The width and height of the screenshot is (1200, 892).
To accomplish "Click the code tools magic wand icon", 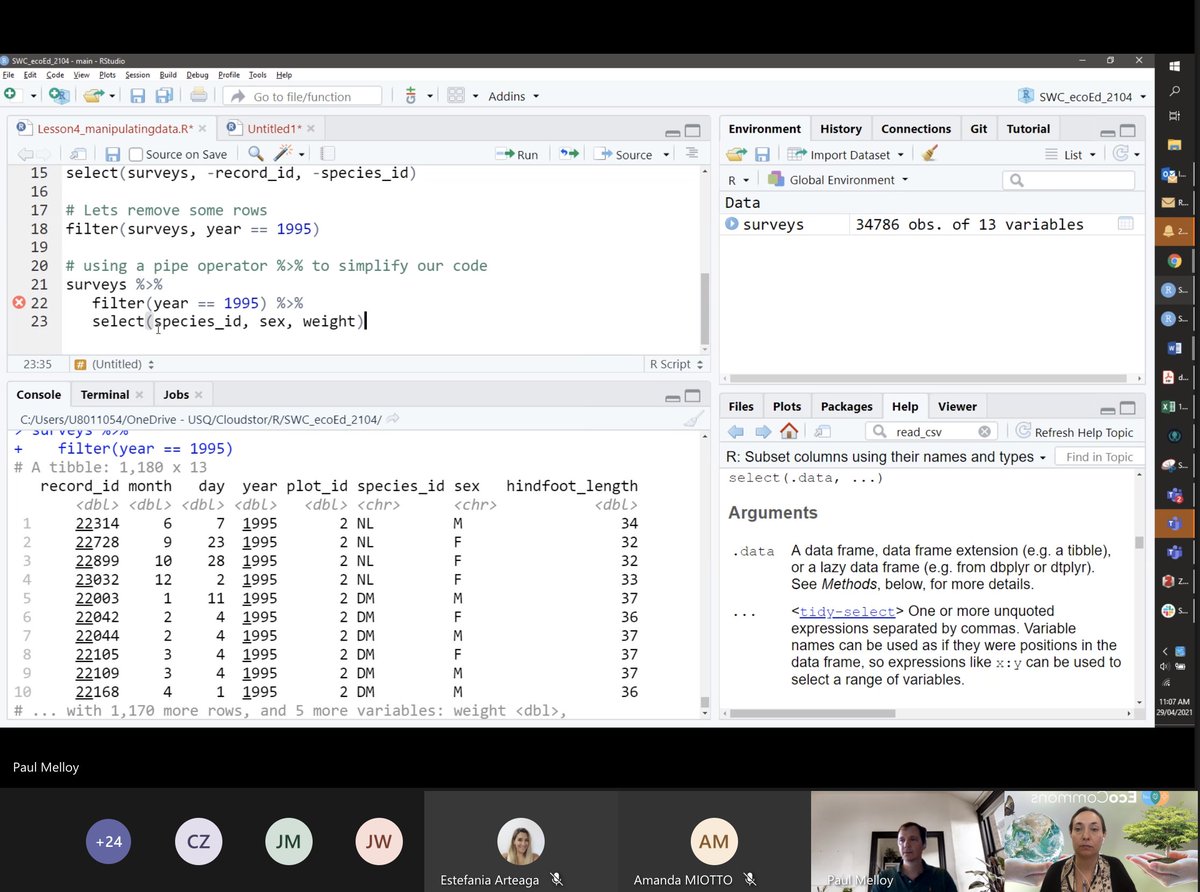I will click(283, 154).
